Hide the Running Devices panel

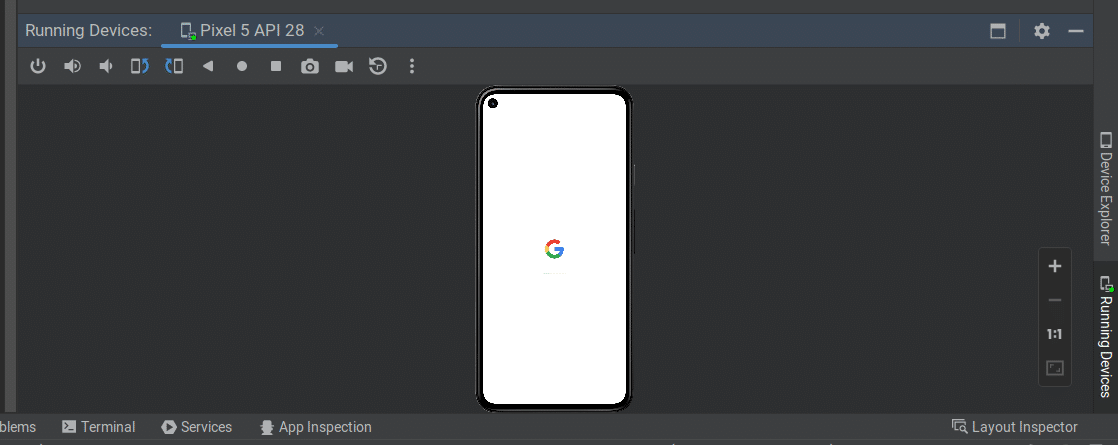click(1076, 31)
